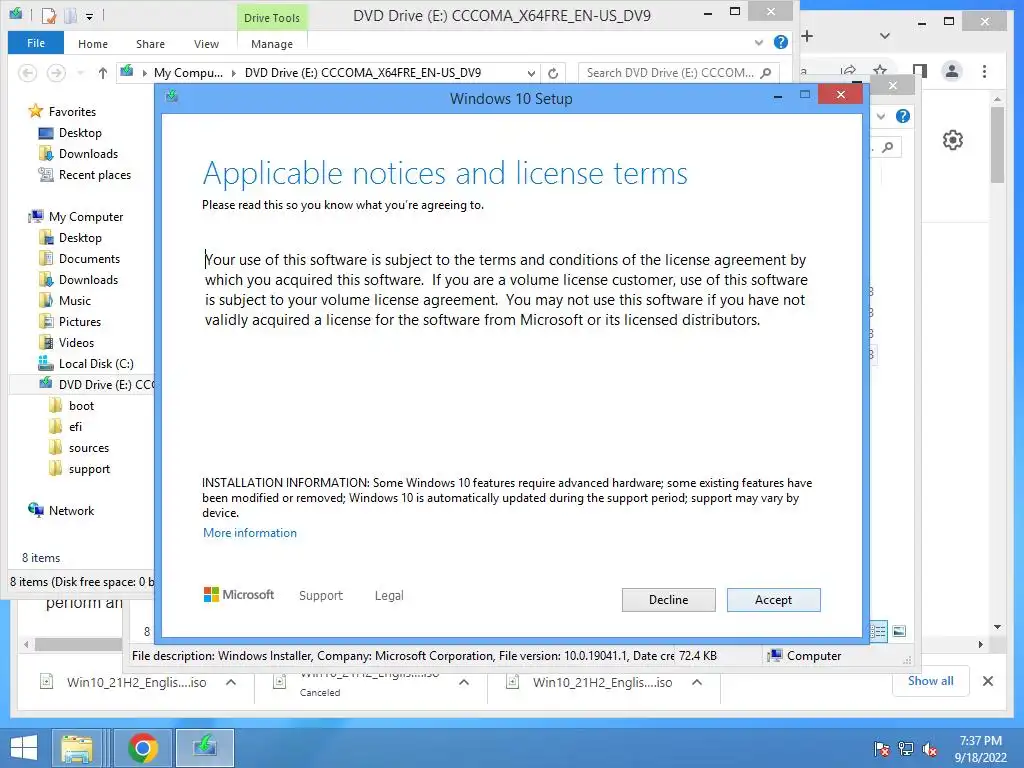
Task: Open network status tray icon
Action: 906,749
